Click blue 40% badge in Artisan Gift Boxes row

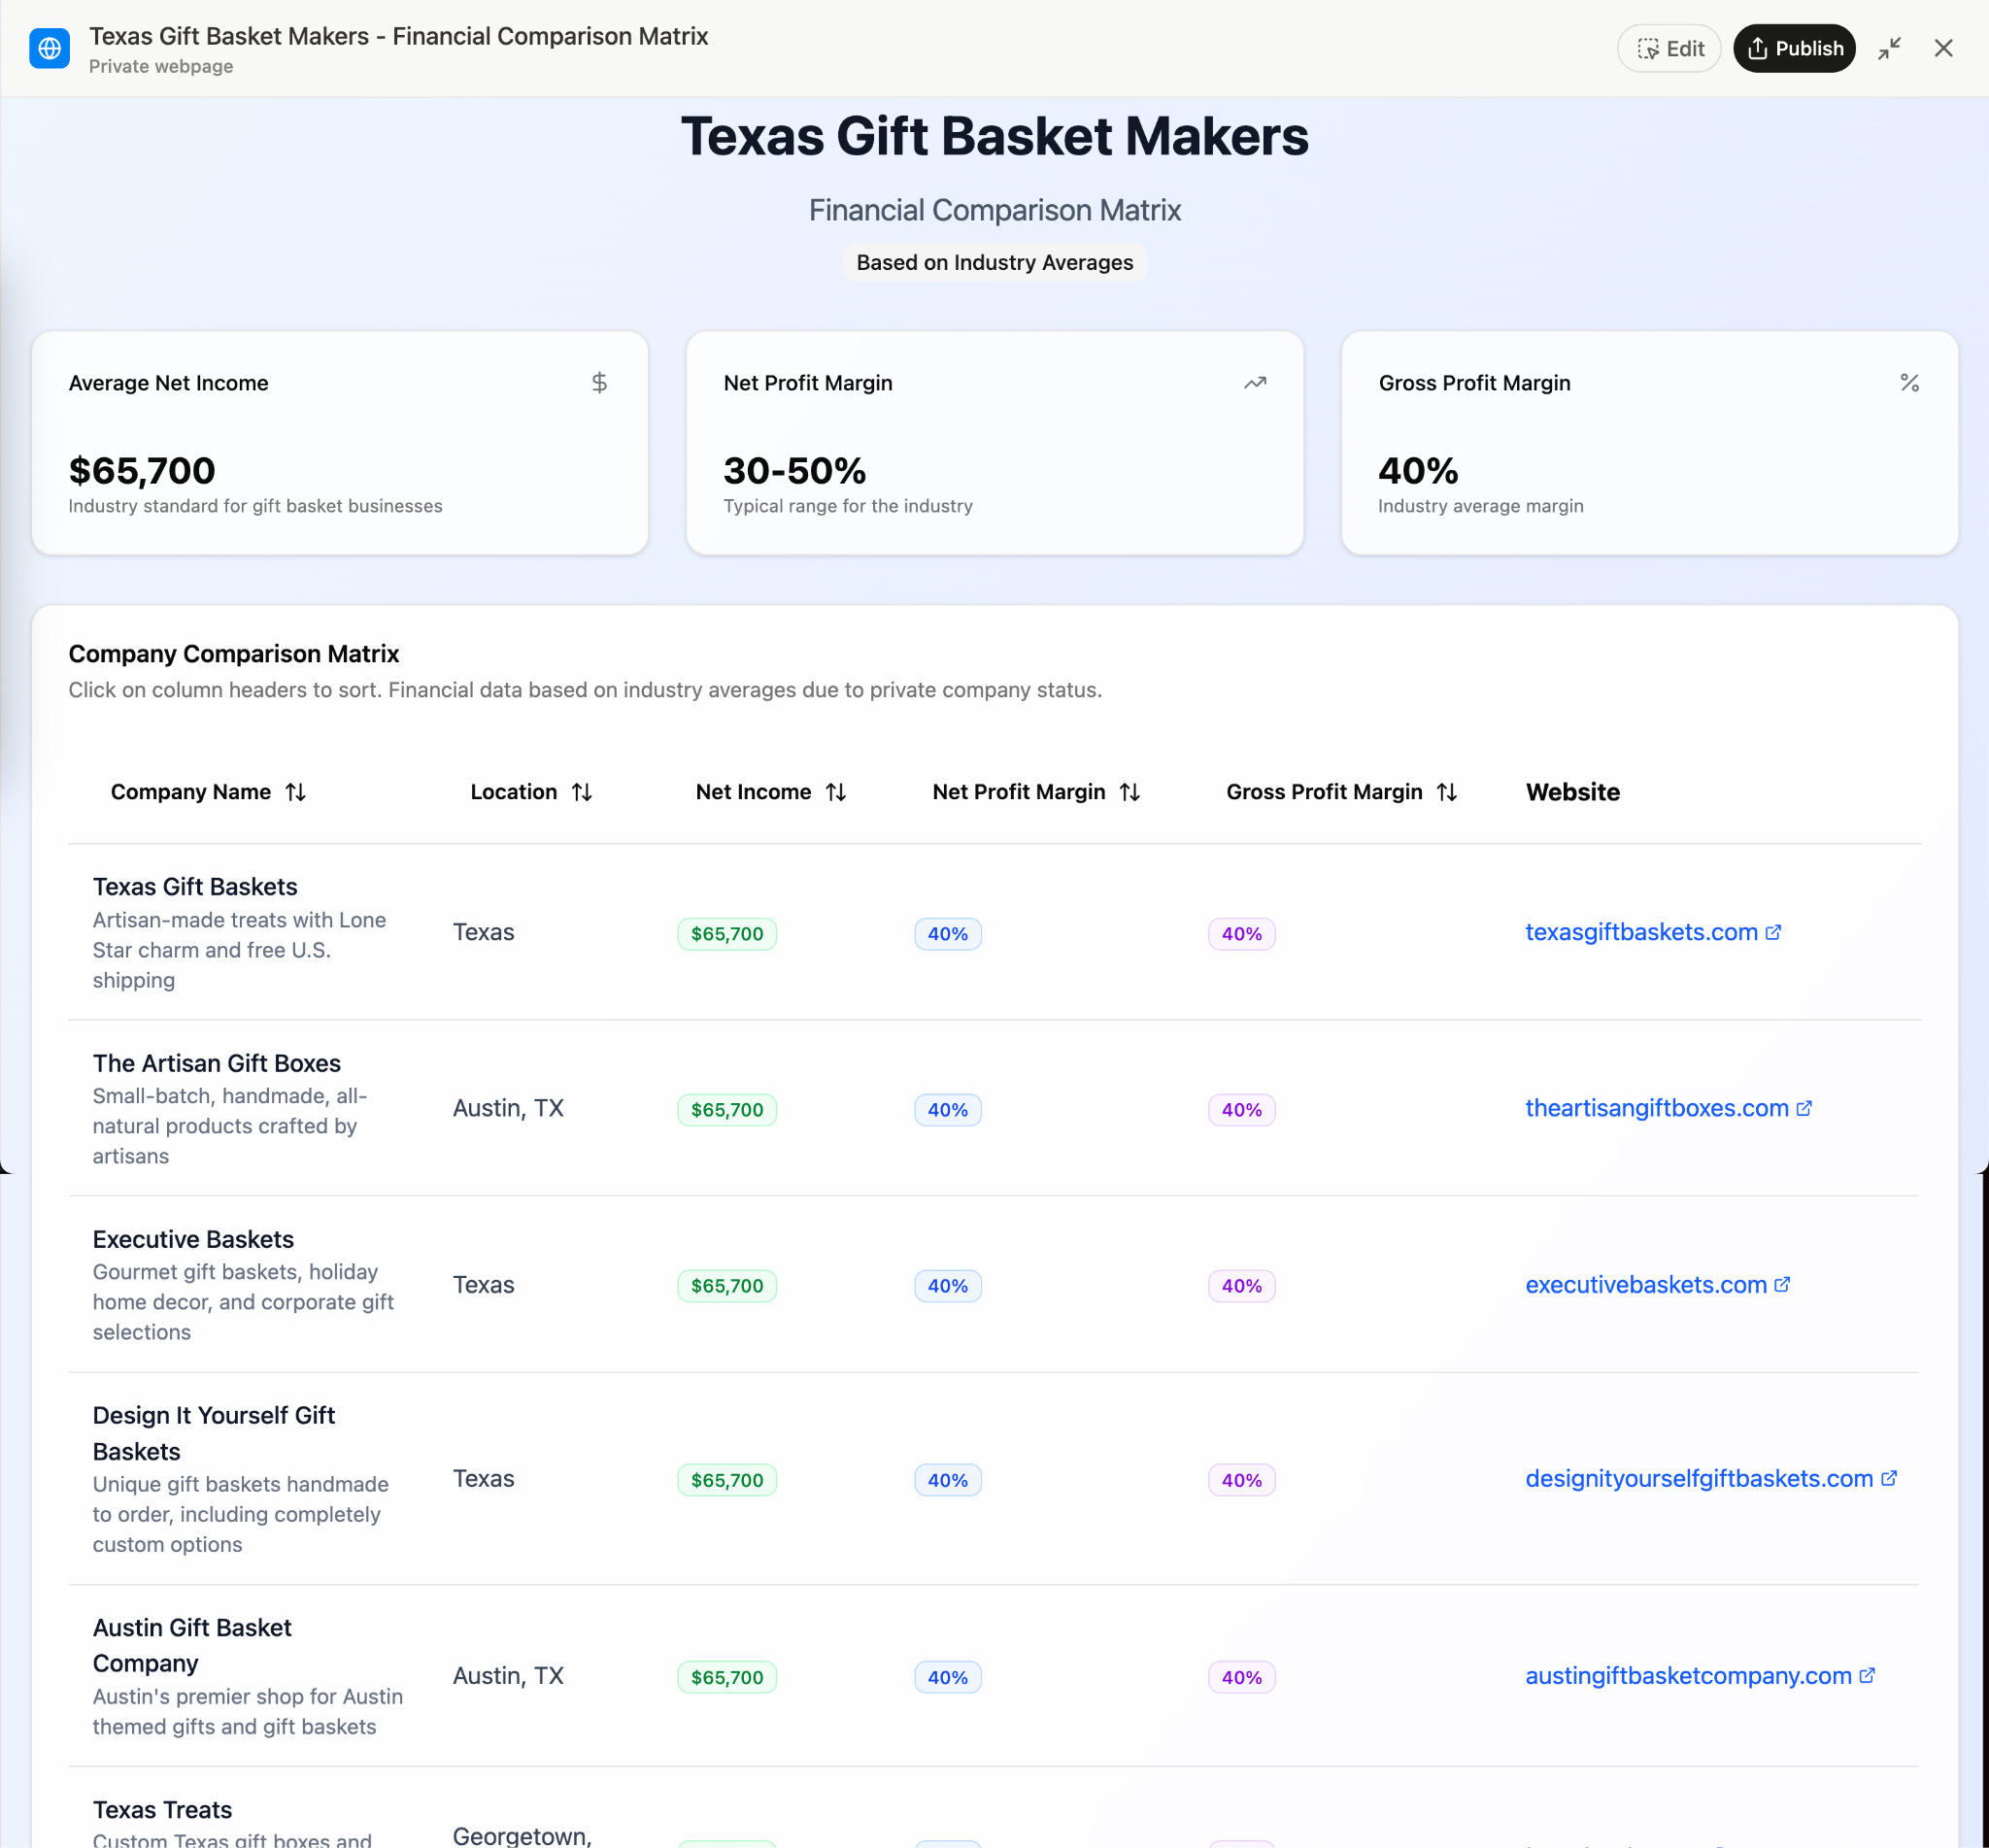[x=947, y=1110]
